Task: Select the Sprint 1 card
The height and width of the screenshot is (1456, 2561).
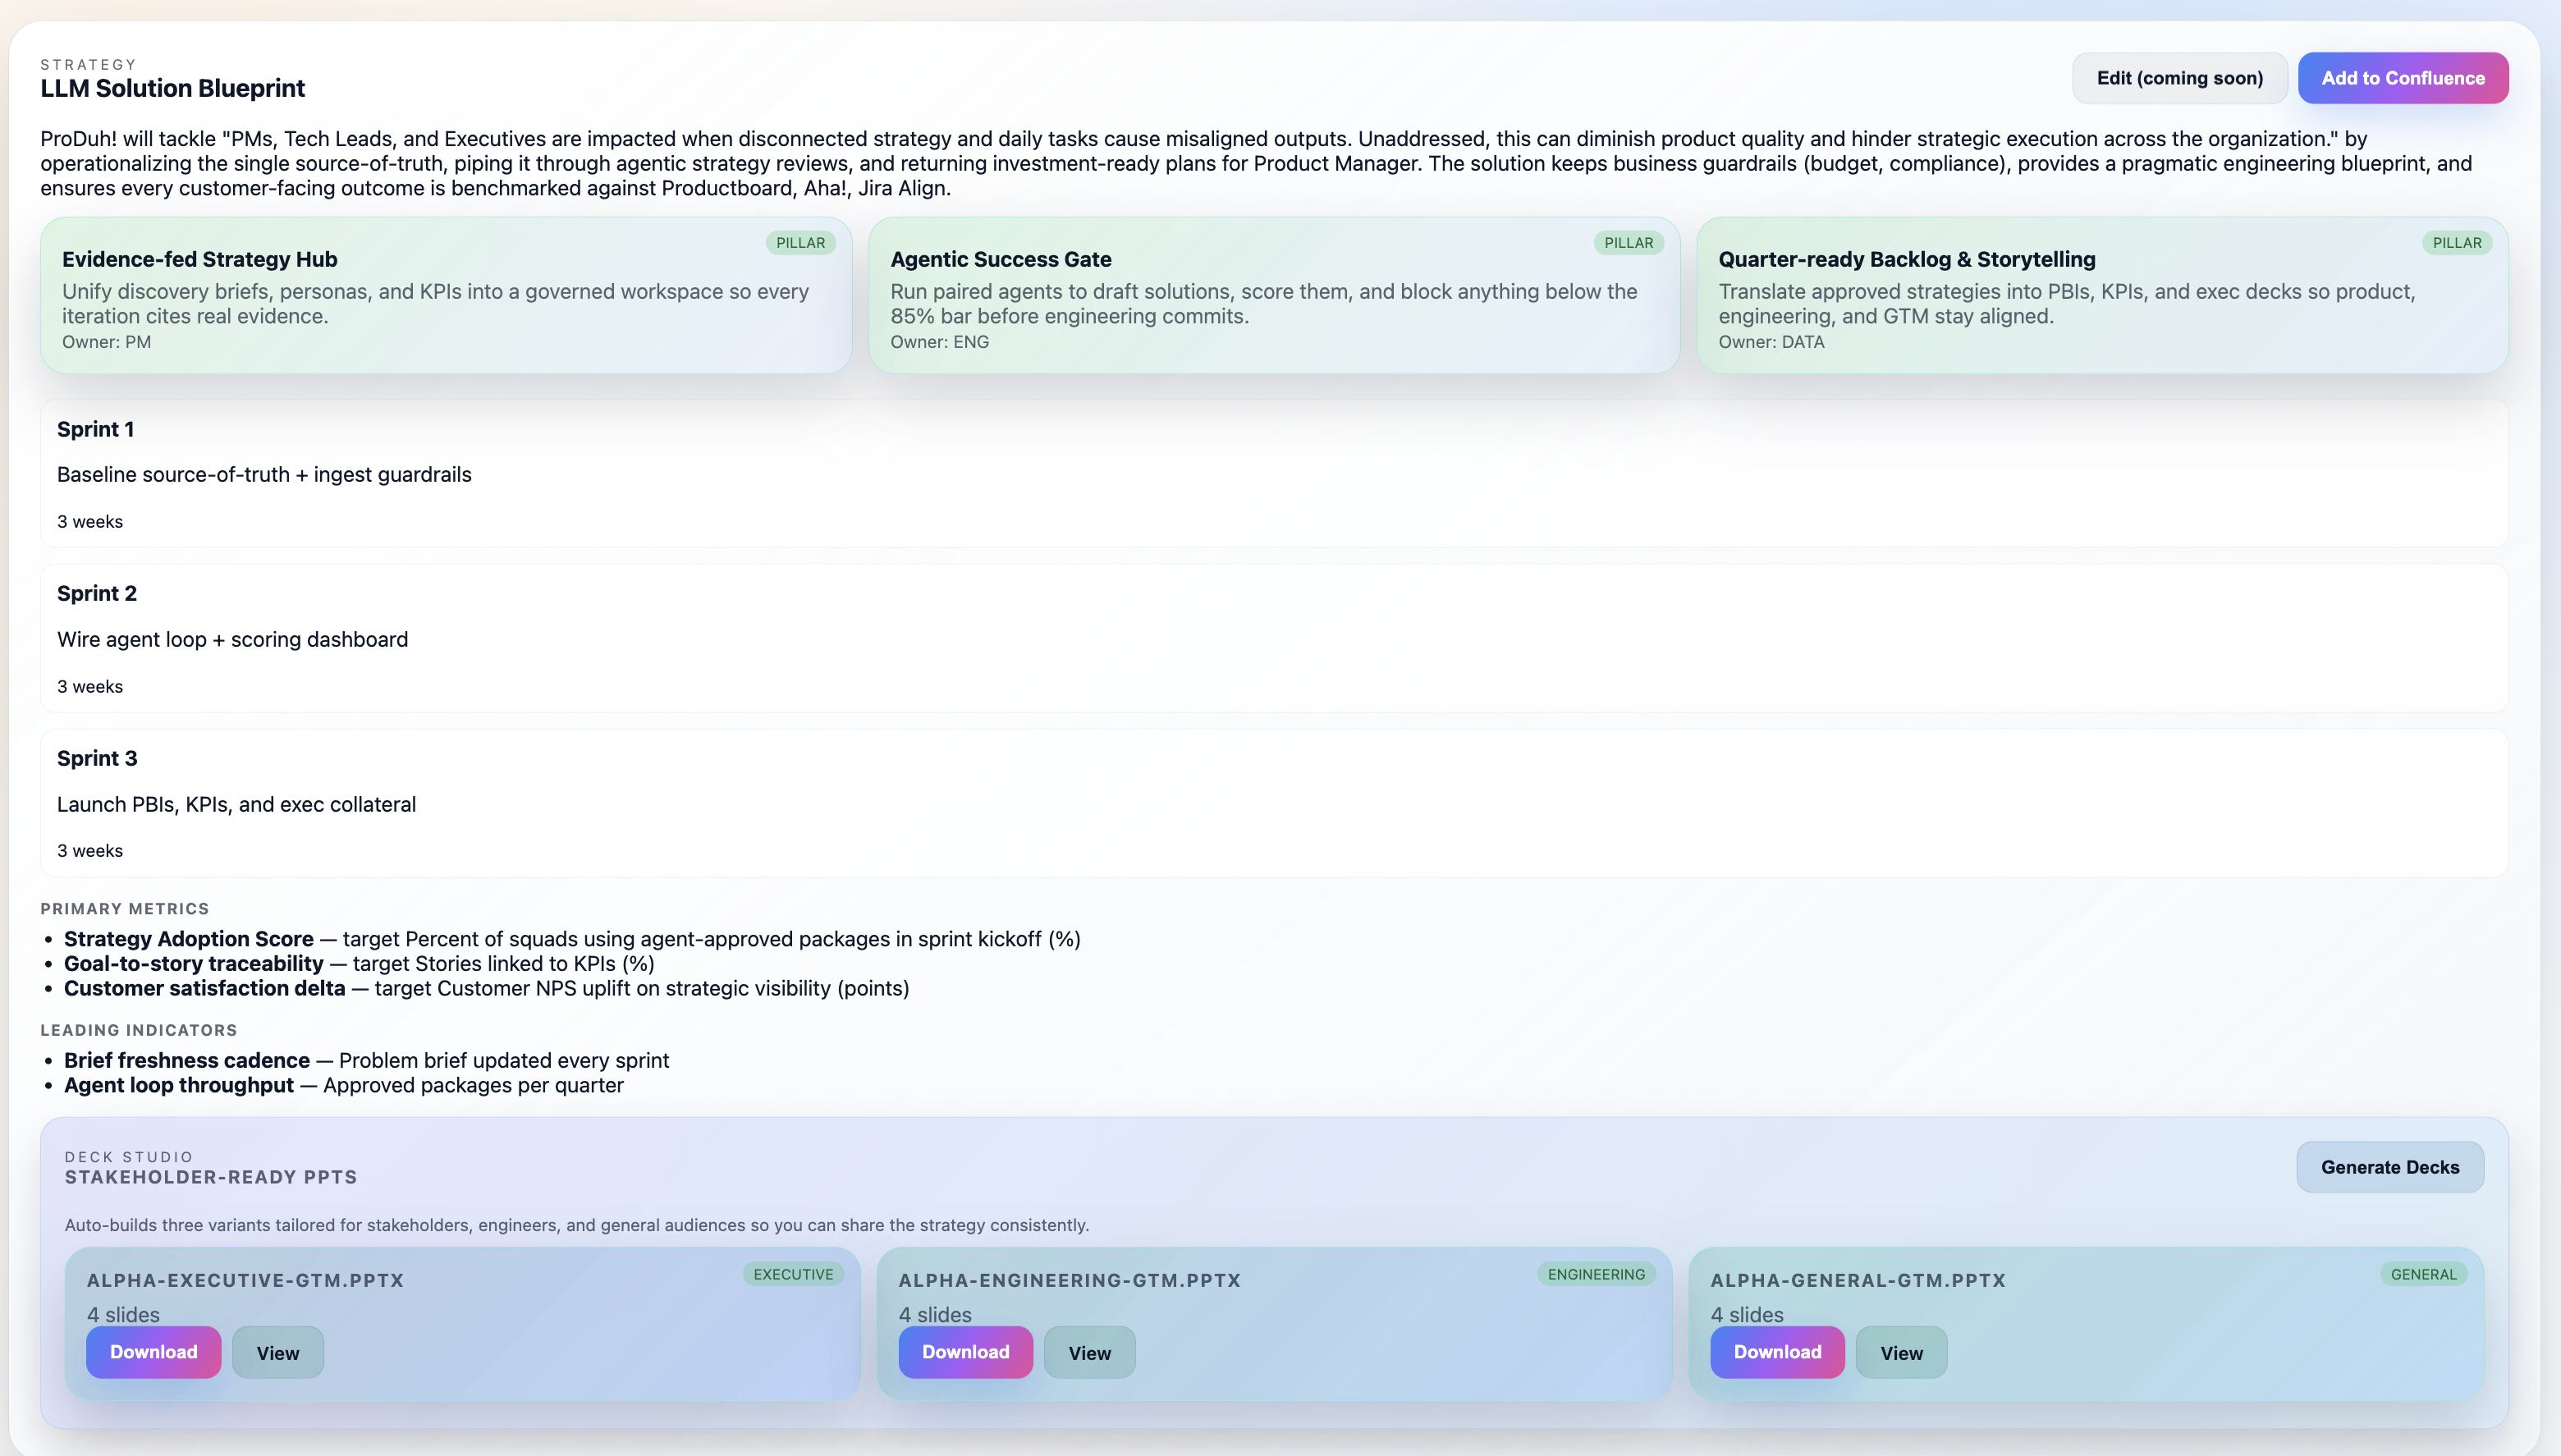Action: click(x=1273, y=474)
